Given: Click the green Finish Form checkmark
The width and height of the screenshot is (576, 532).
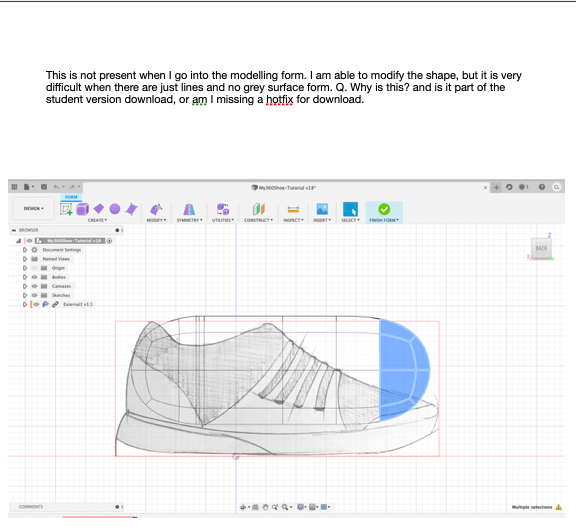Looking at the screenshot, I should 384,209.
